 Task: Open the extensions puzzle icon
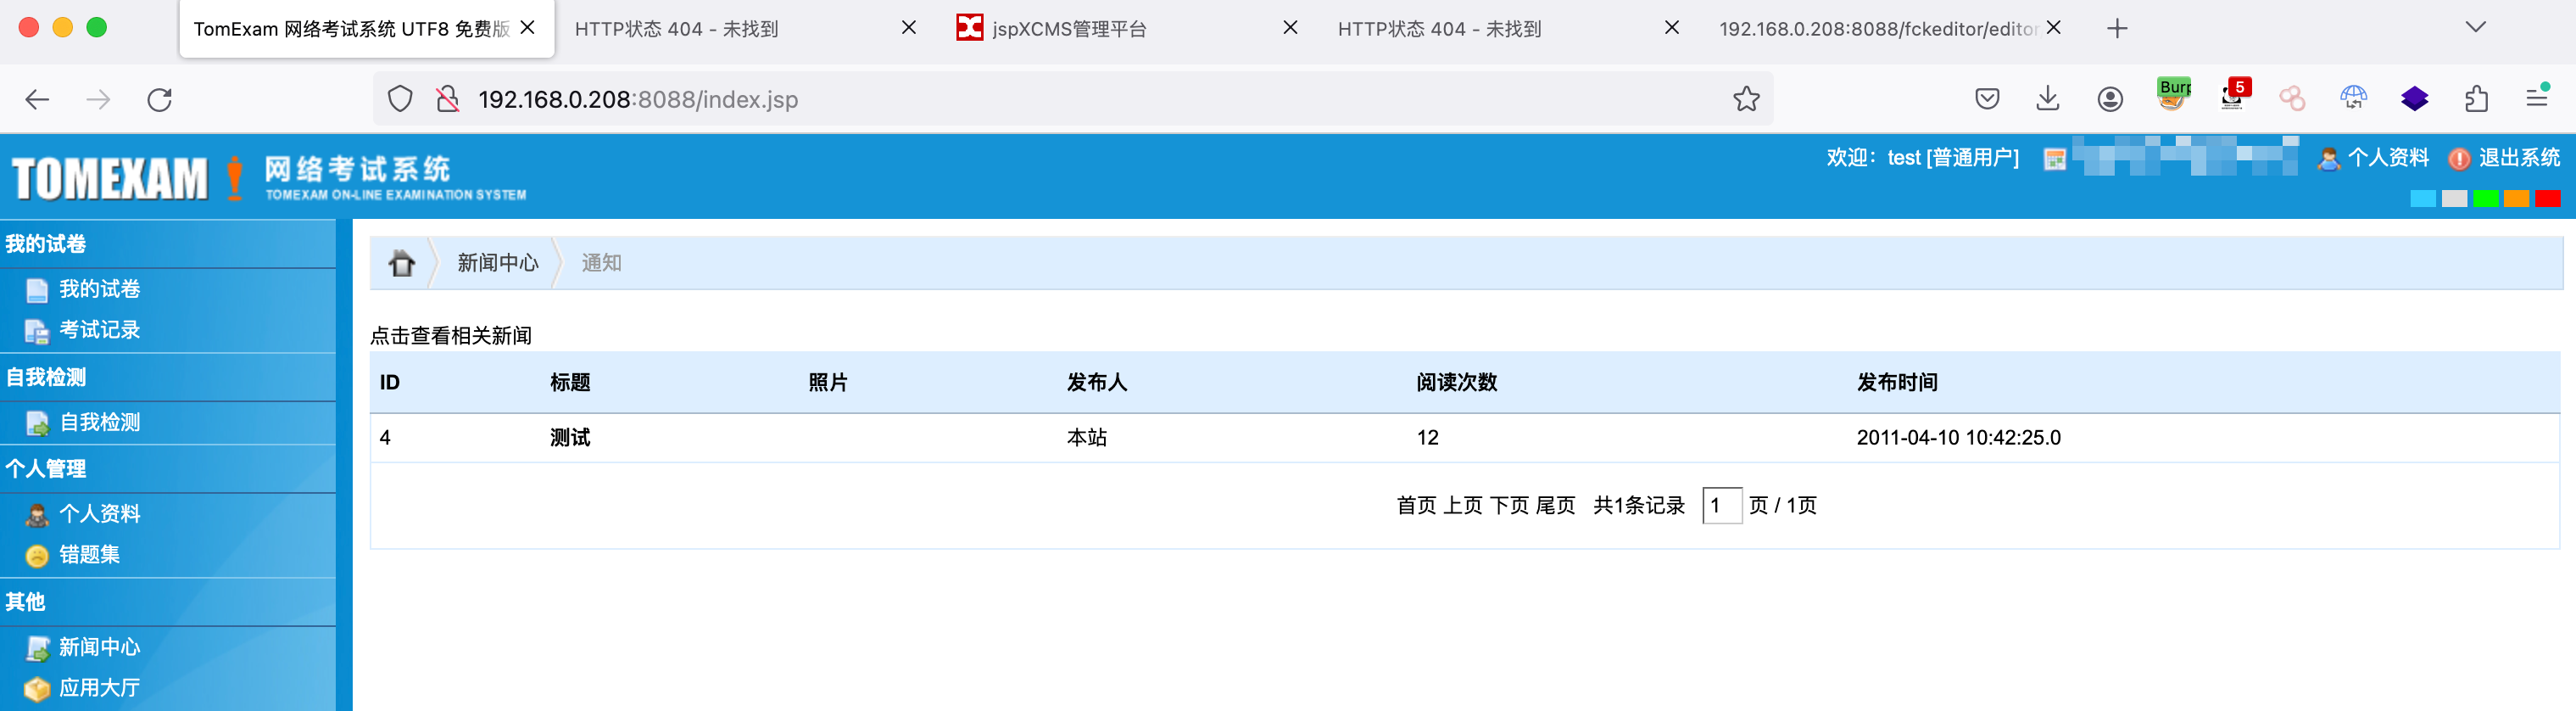(x=2476, y=98)
